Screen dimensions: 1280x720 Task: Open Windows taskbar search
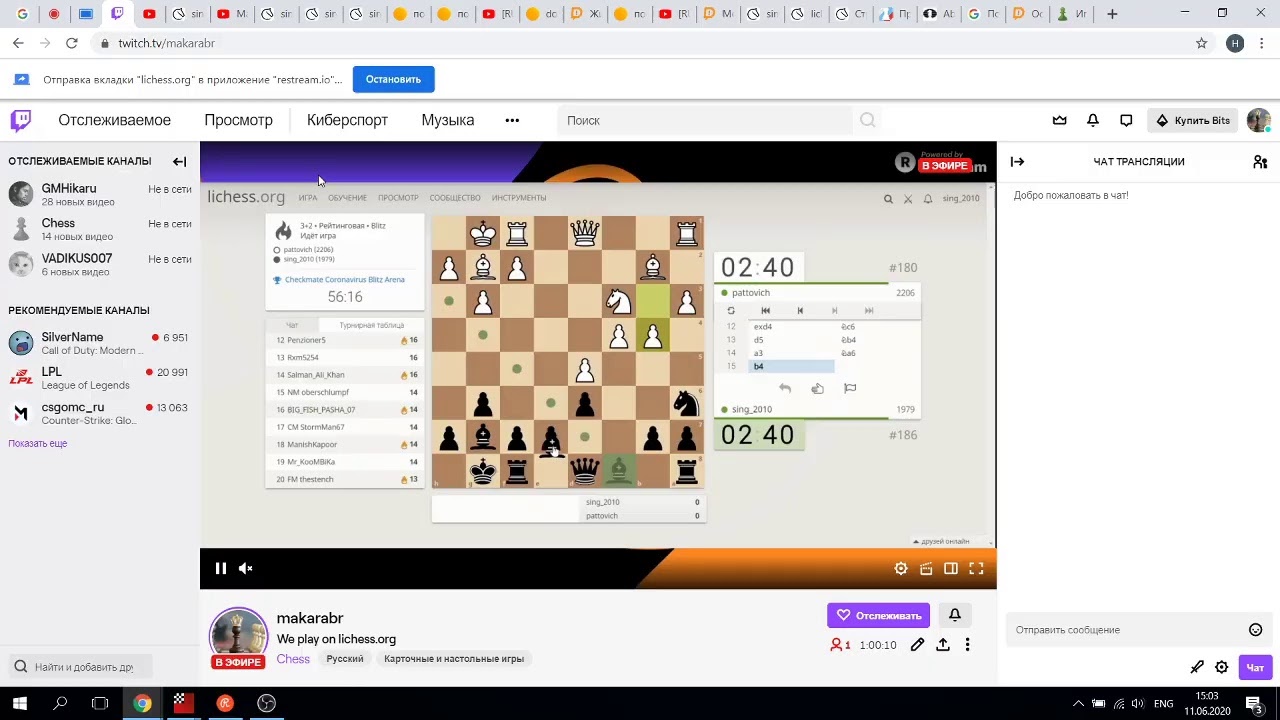[x=60, y=703]
